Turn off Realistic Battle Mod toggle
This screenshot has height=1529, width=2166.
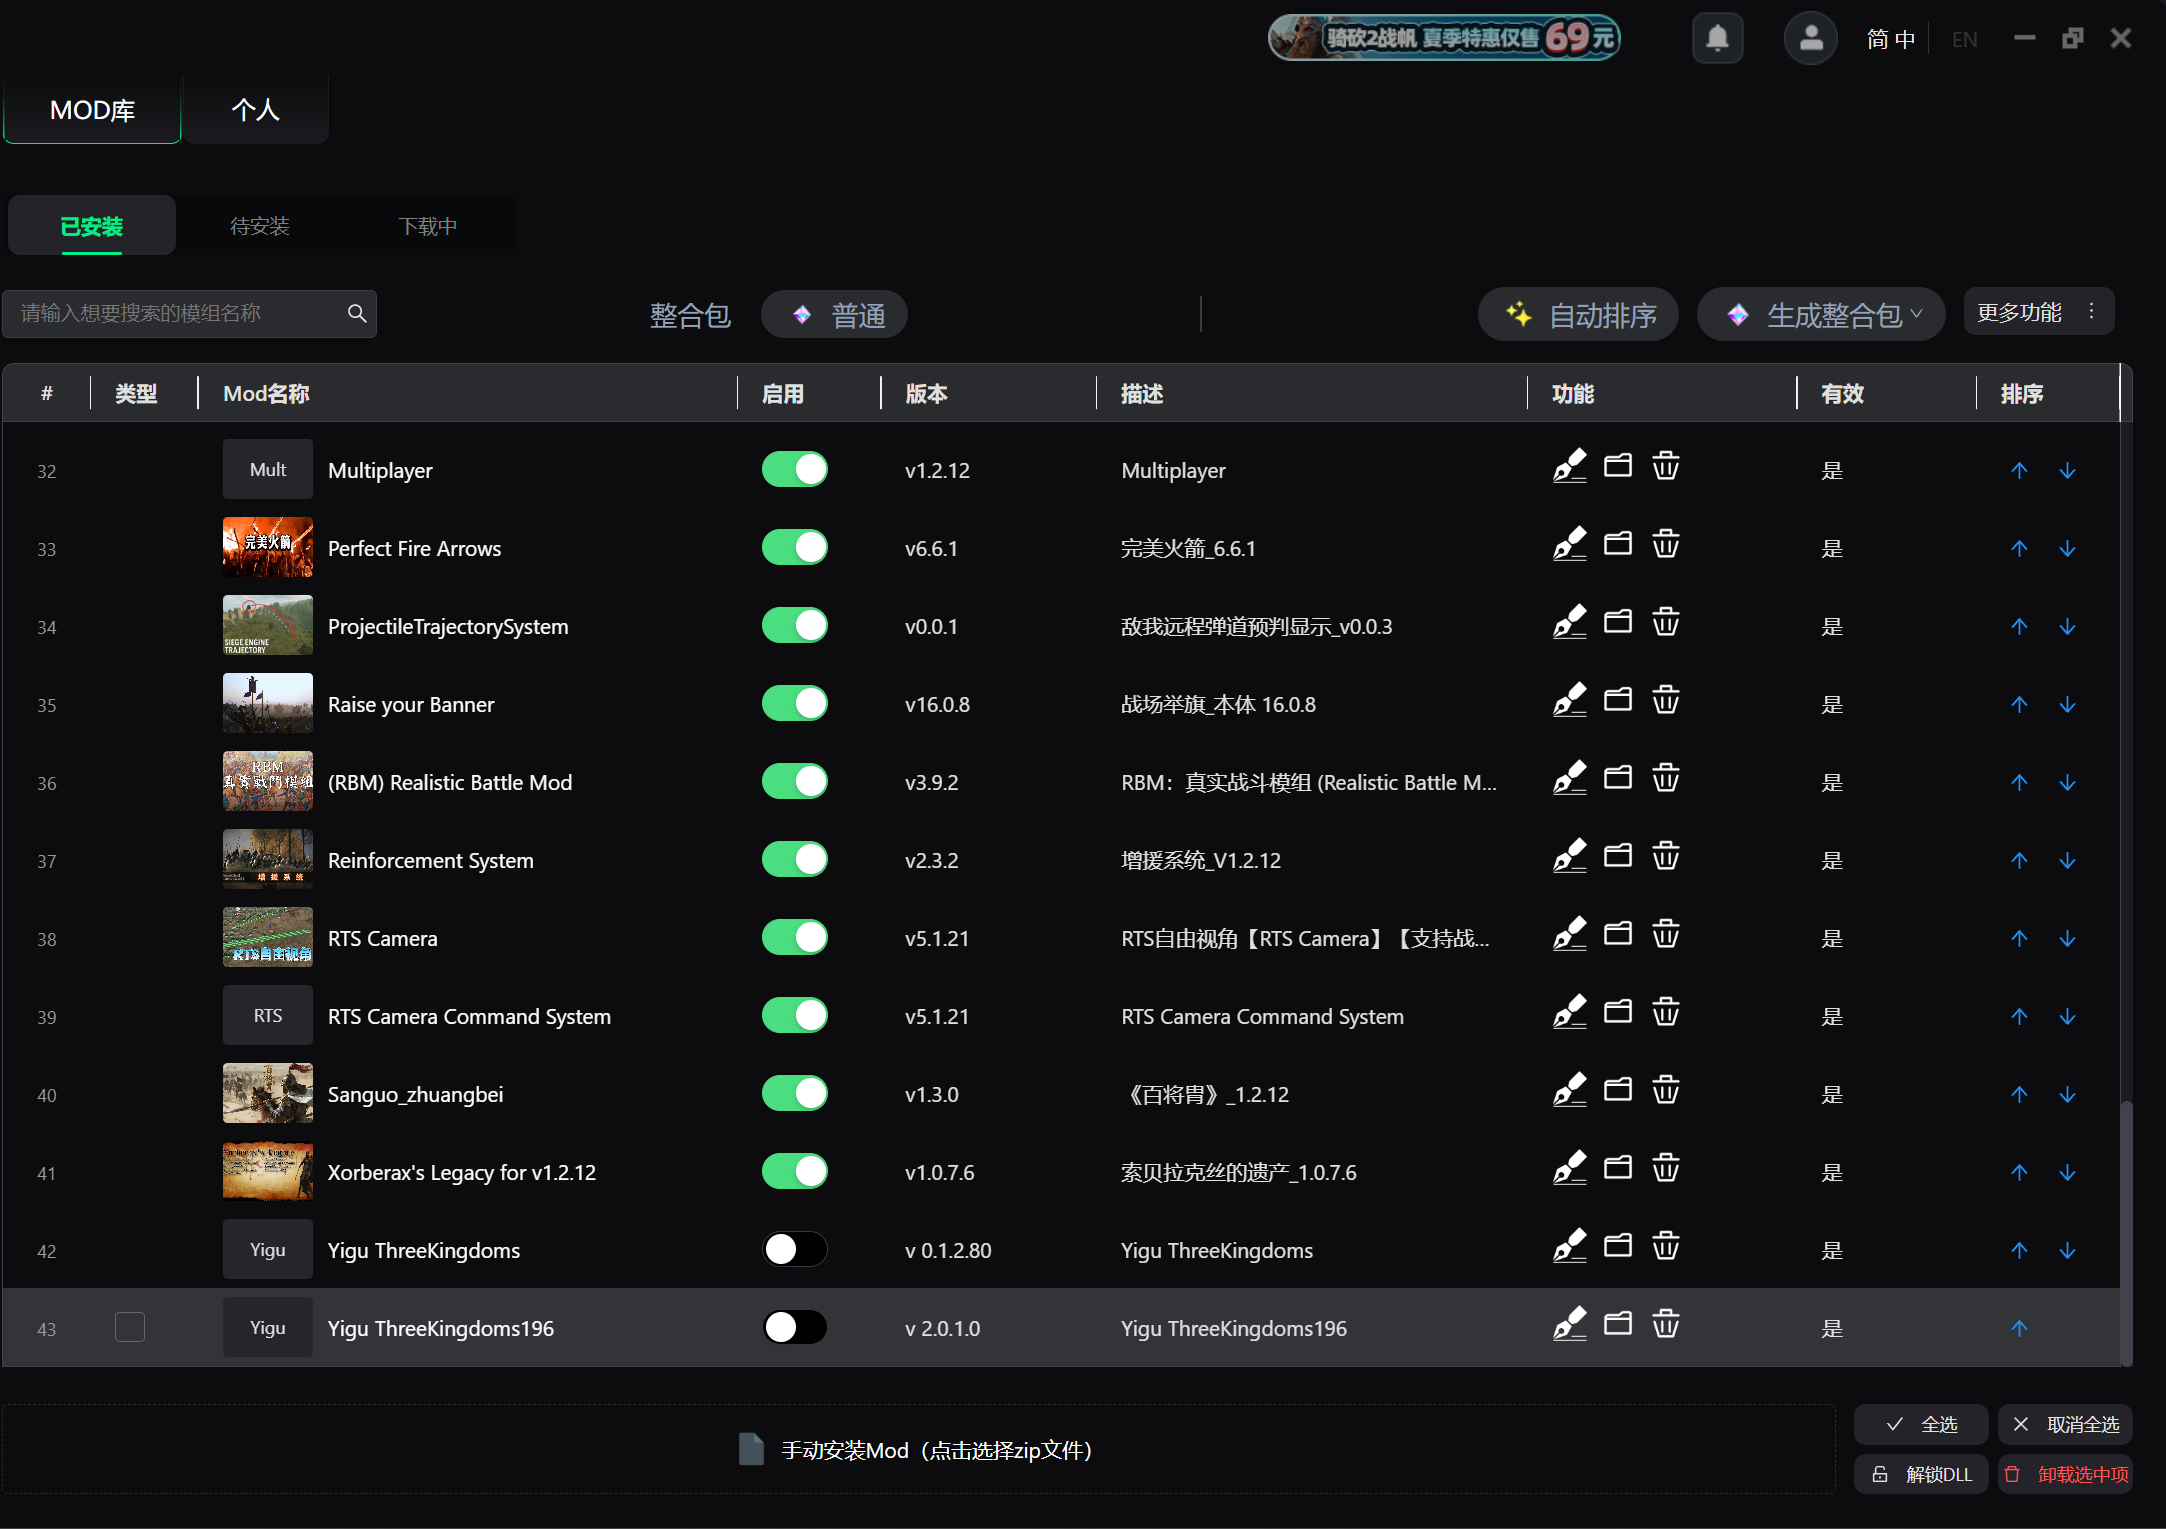pos(795,782)
